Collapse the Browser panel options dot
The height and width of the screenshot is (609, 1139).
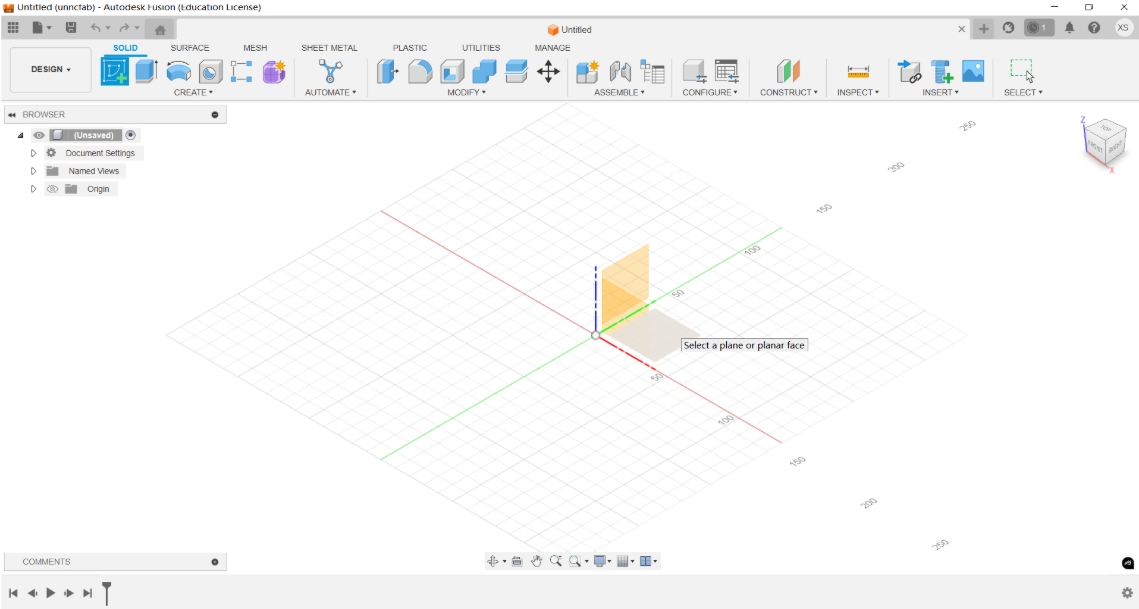pos(215,115)
